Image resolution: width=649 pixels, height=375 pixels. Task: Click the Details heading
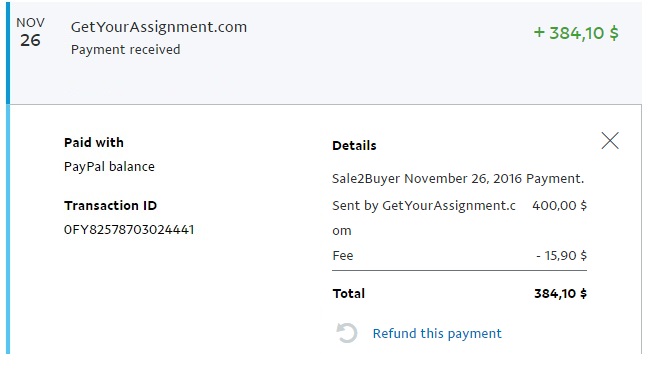(354, 146)
